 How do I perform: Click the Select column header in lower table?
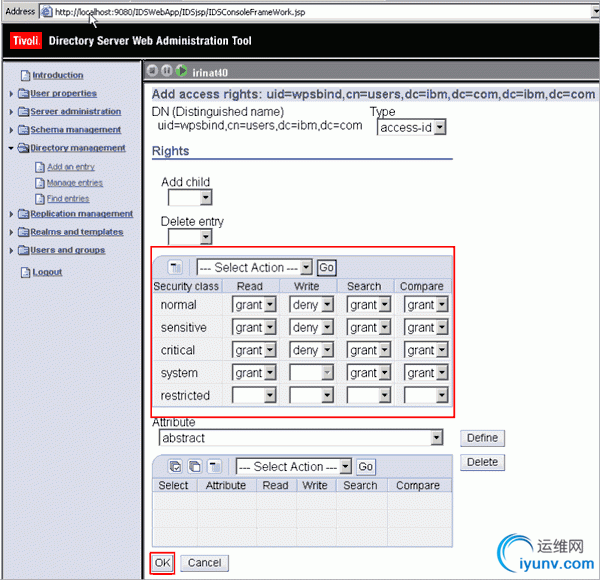173,486
